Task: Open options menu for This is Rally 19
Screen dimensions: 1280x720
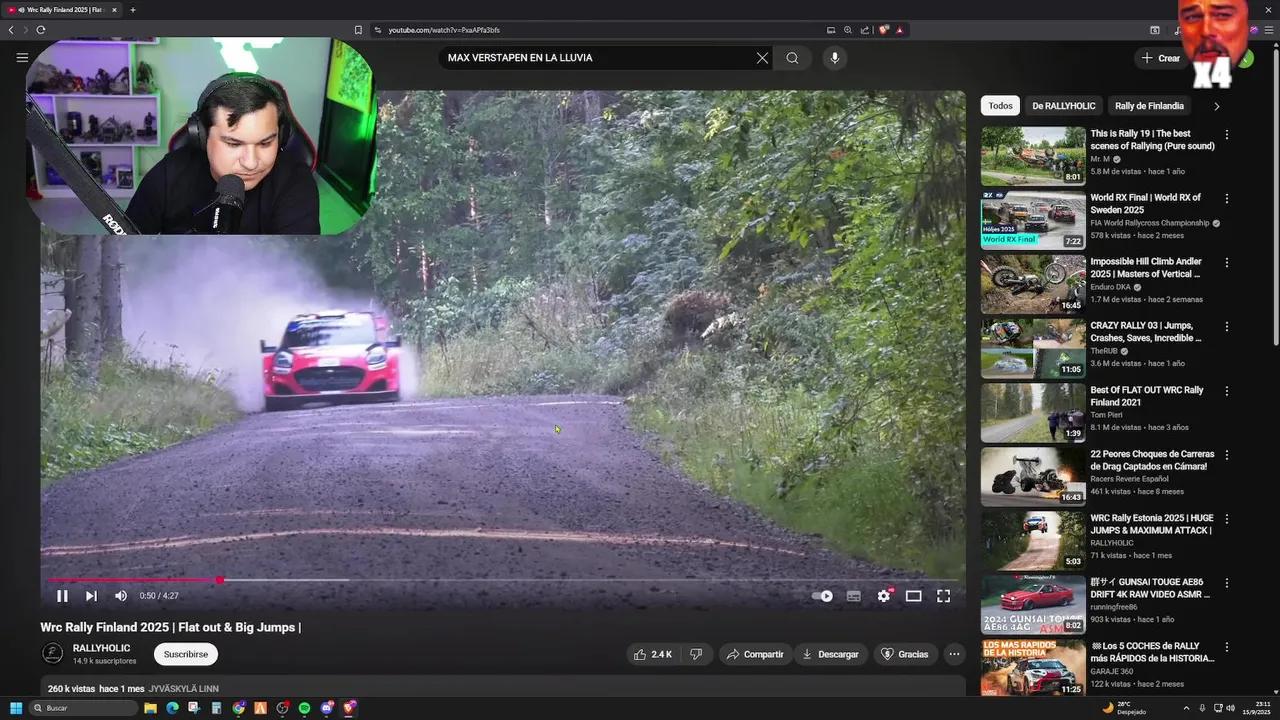Action: coord(1227,134)
